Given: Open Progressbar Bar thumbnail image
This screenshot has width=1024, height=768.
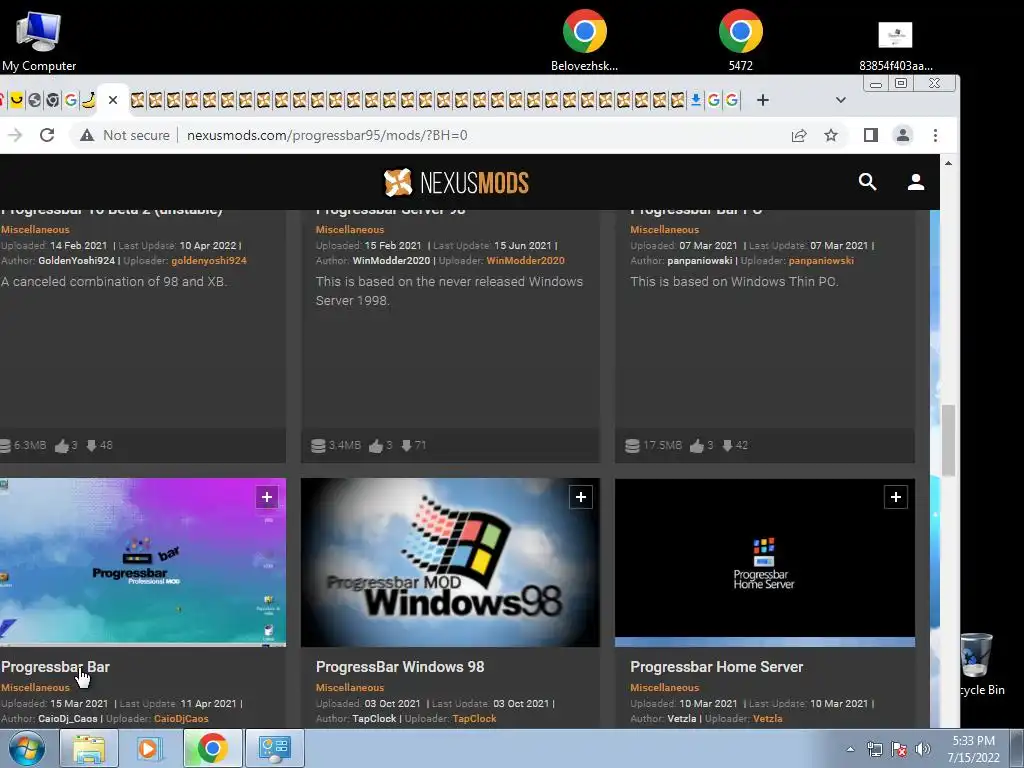Looking at the screenshot, I should 142,562.
